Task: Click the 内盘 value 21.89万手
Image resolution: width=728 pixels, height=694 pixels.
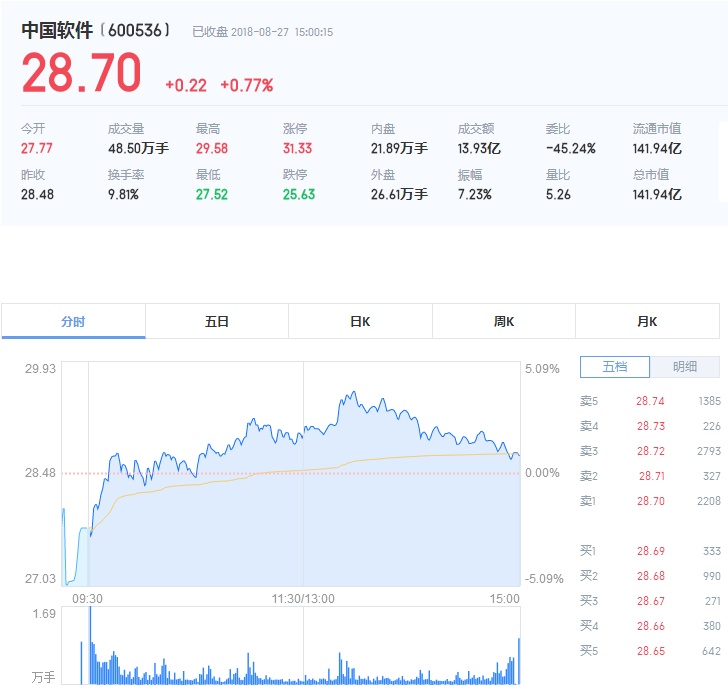Action: pos(399,149)
